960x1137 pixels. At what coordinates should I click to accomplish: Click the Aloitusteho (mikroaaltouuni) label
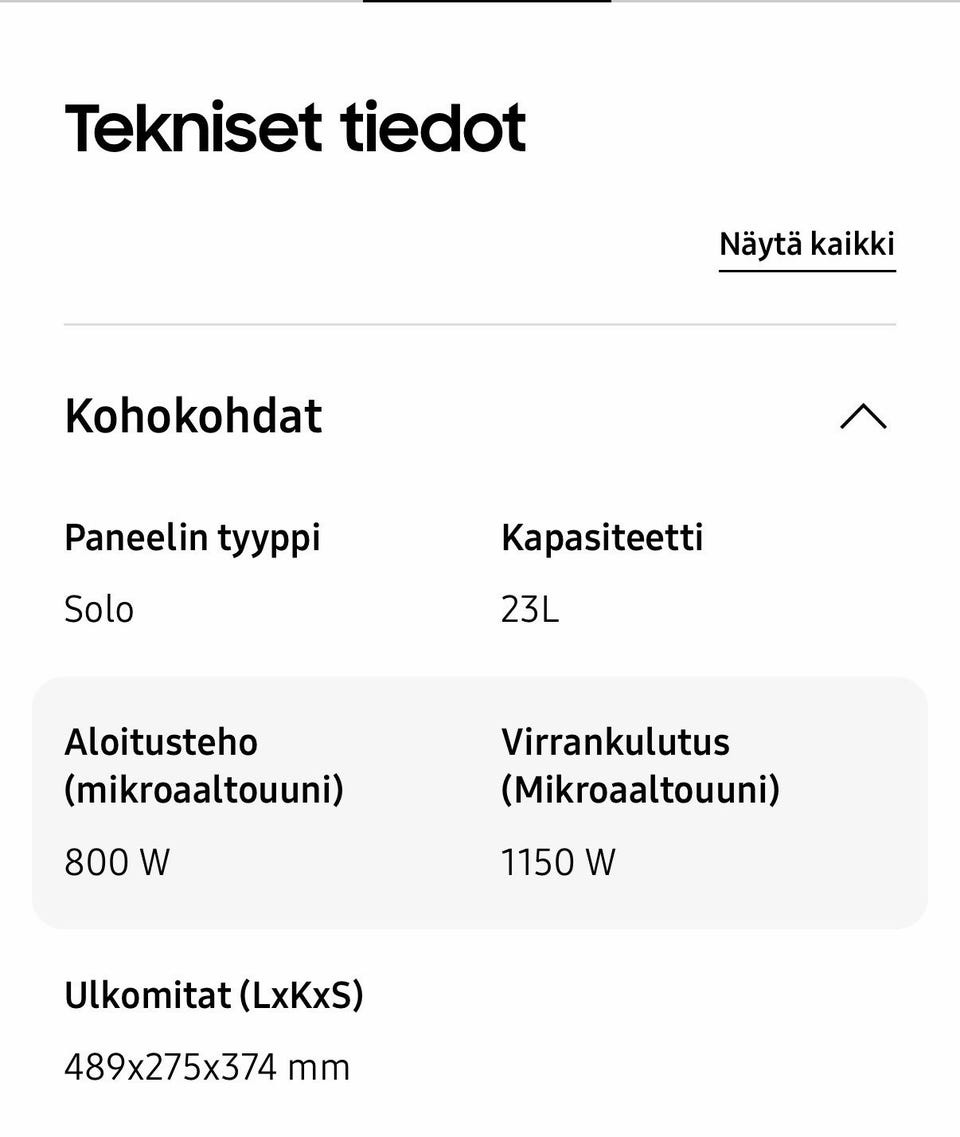204,765
